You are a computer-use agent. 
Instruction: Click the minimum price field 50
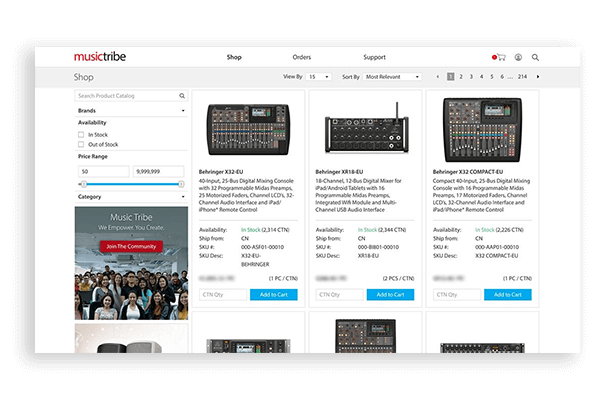tap(104, 171)
